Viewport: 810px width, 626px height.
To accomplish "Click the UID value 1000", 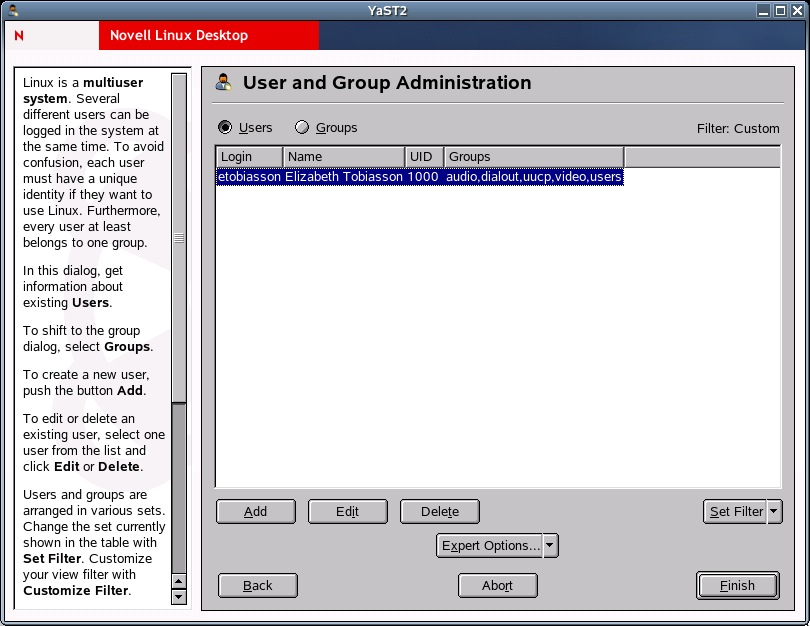I will 423,177.
